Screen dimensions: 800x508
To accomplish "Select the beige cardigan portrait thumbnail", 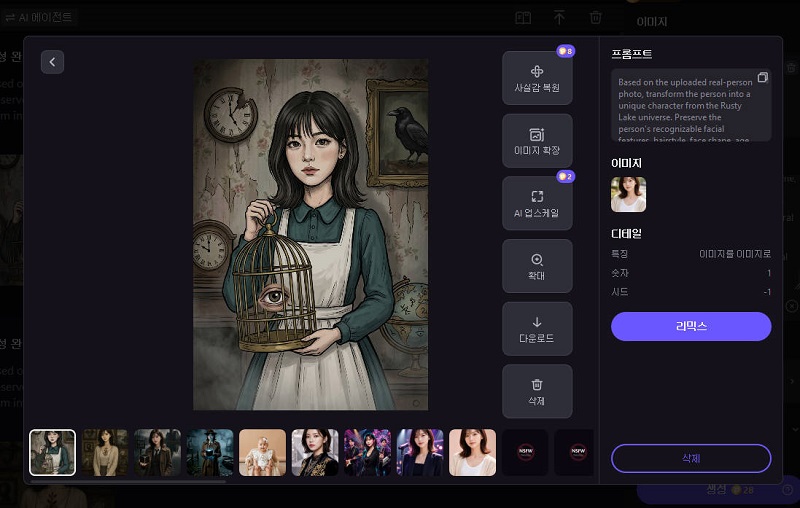I will tap(105, 452).
